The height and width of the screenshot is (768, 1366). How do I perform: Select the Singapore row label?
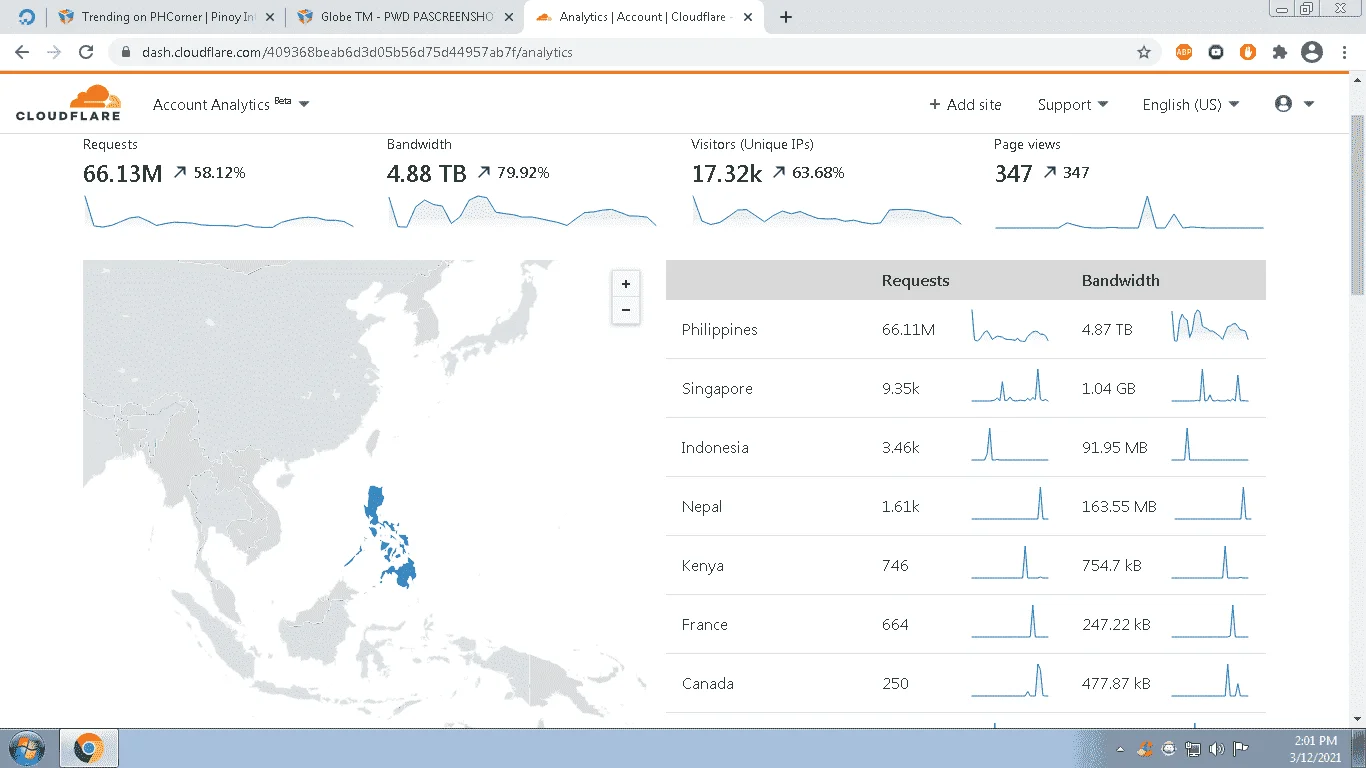click(x=717, y=389)
